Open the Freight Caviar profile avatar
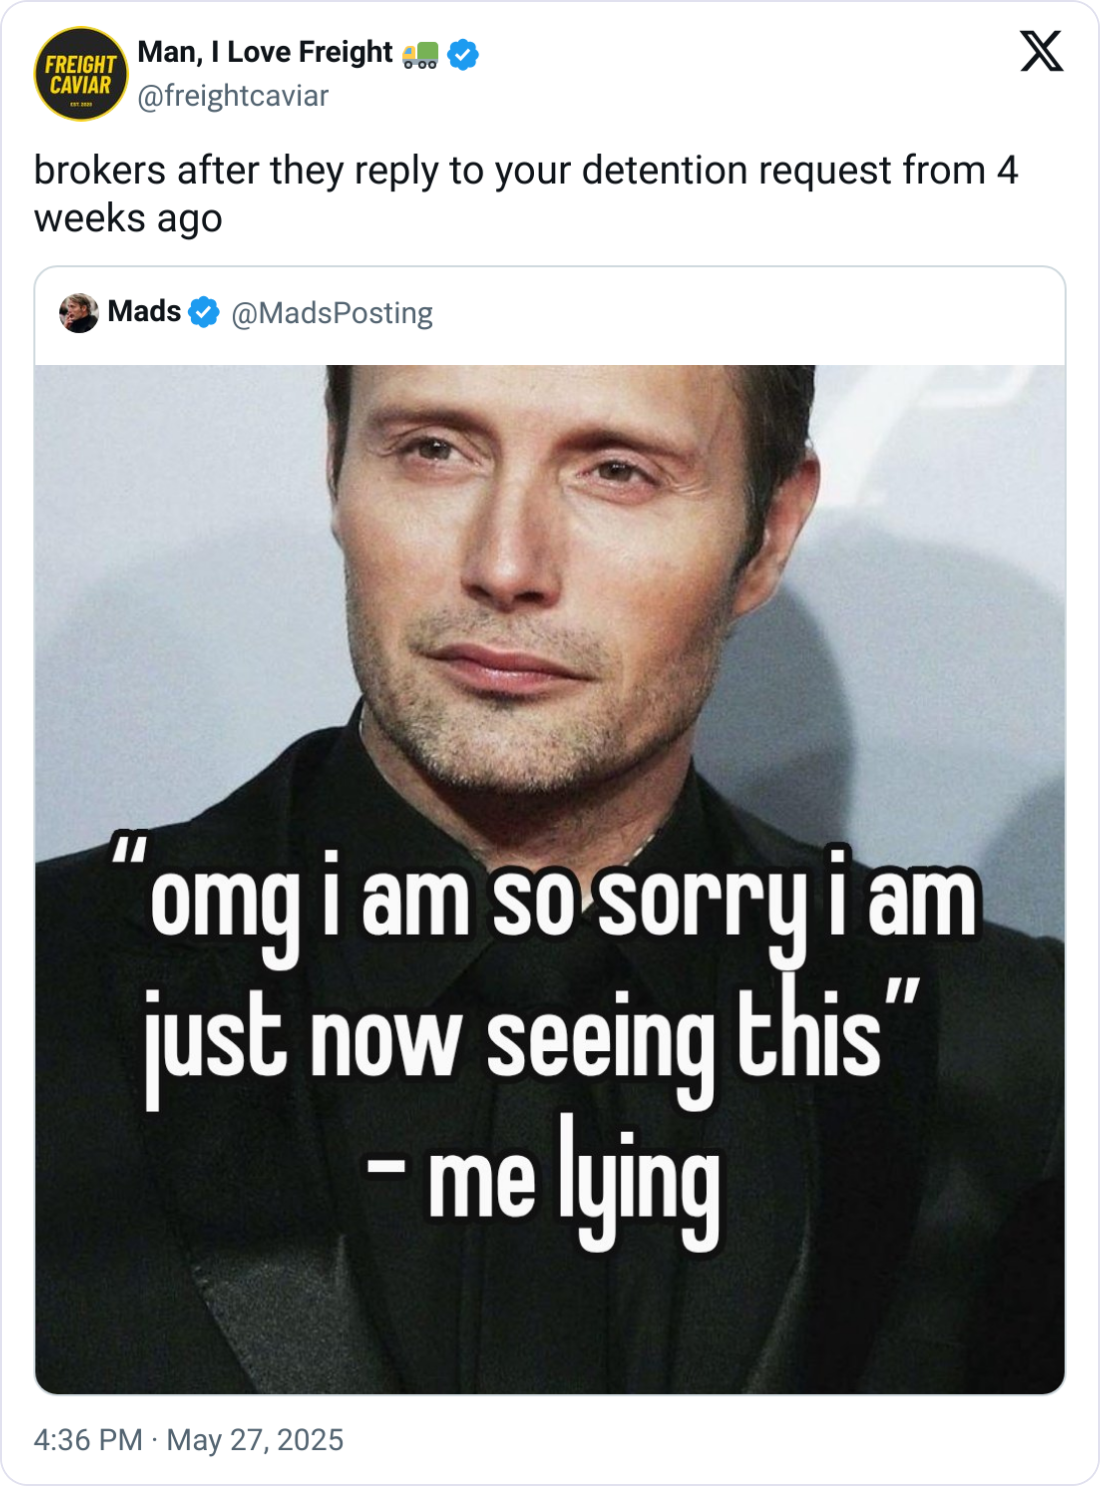 pyautogui.click(x=81, y=74)
